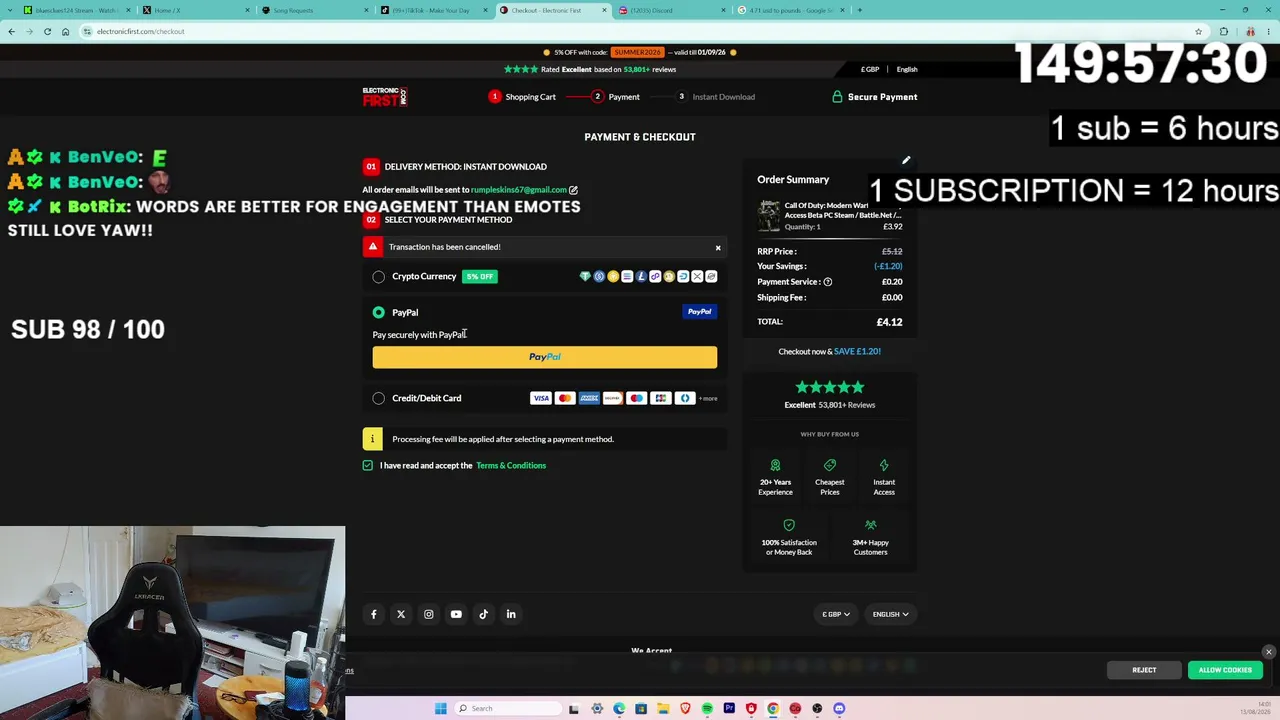The width and height of the screenshot is (1280, 720).
Task: Select the Crypto Currency payment option
Action: point(379,277)
